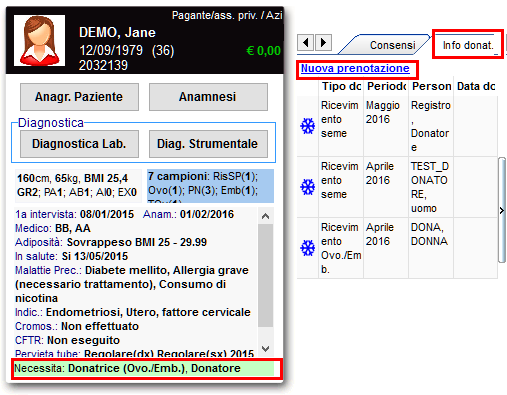Click patient name DEMO, Jane
The height and width of the screenshot is (395, 507).
pyautogui.click(x=117, y=32)
